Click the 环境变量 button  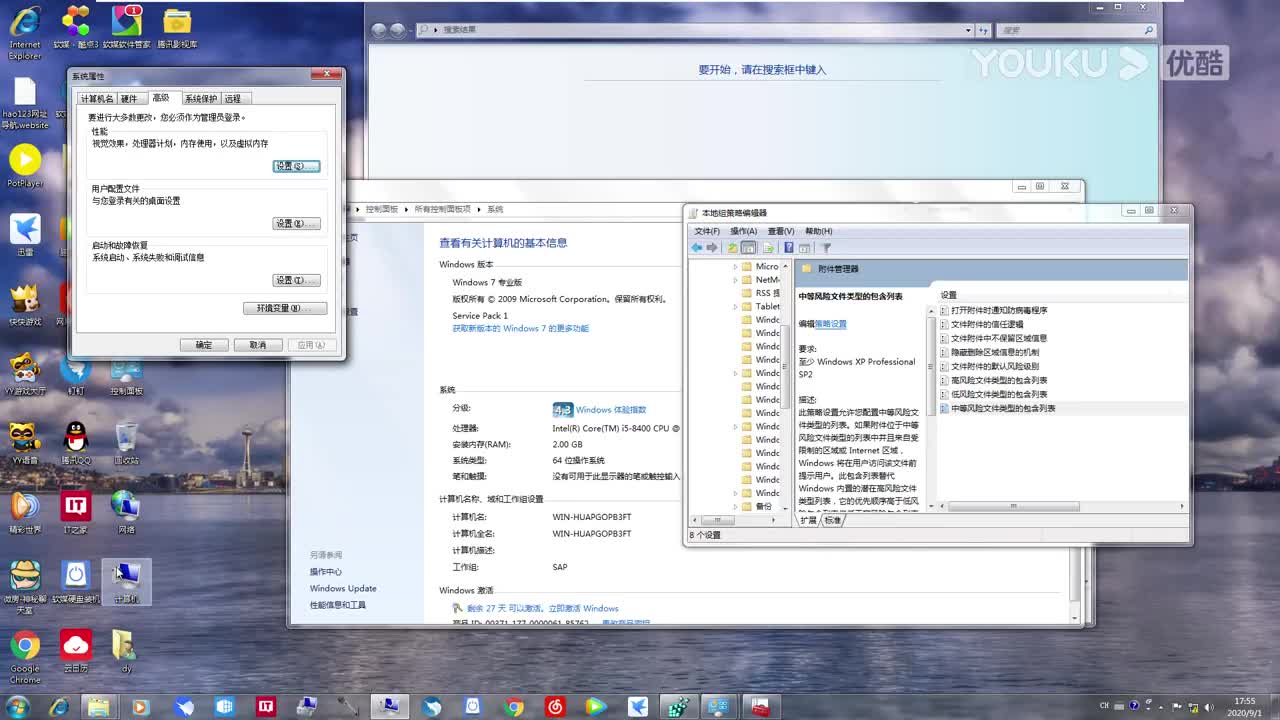coord(285,307)
